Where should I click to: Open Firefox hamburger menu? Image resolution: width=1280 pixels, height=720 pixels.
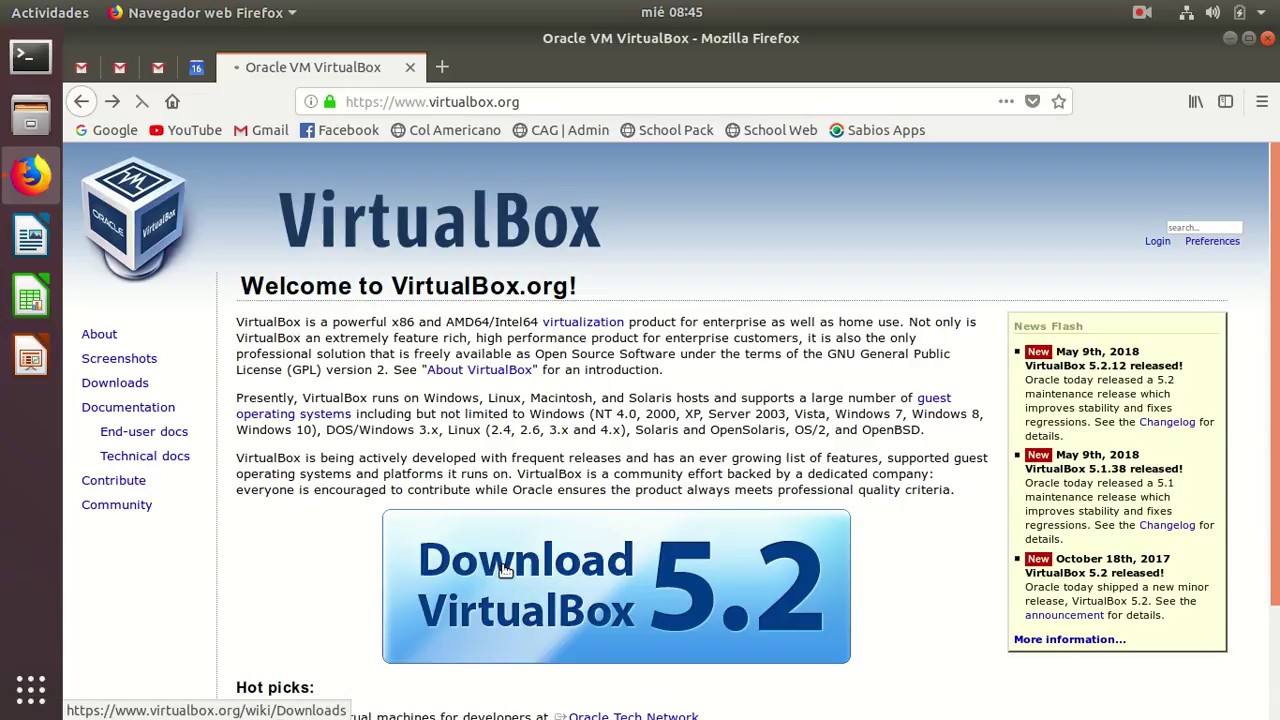pos(1262,101)
